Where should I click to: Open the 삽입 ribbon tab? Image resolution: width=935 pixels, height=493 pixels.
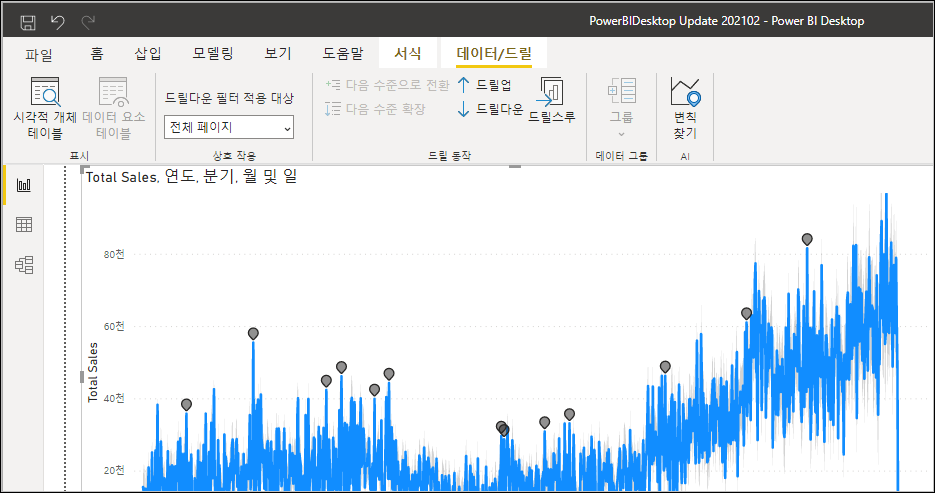(x=148, y=54)
